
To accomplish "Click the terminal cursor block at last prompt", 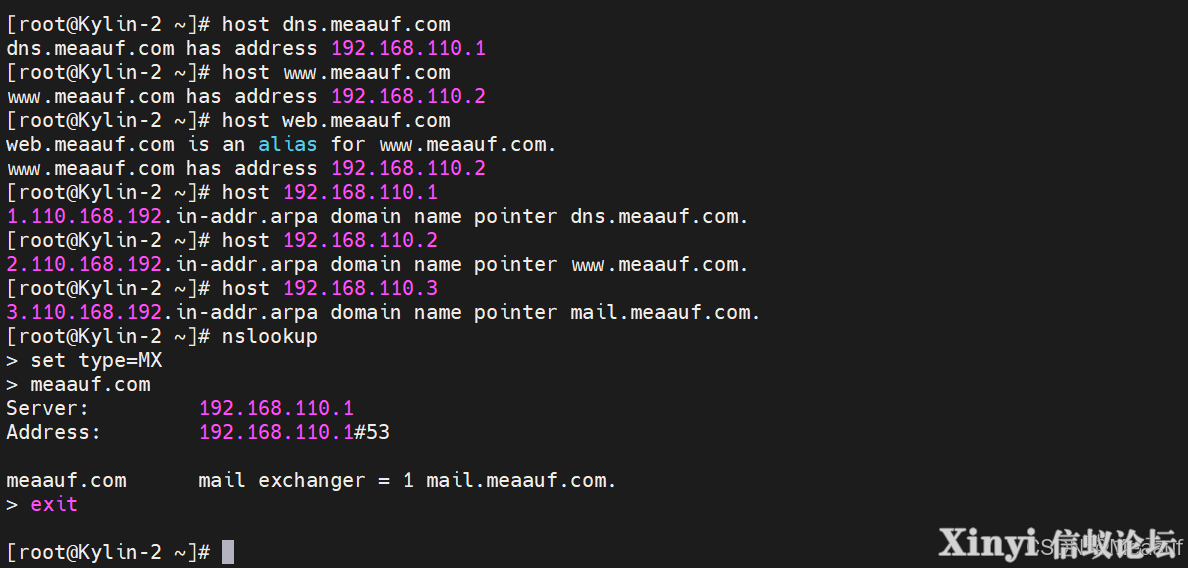I will pyautogui.click(x=228, y=552).
